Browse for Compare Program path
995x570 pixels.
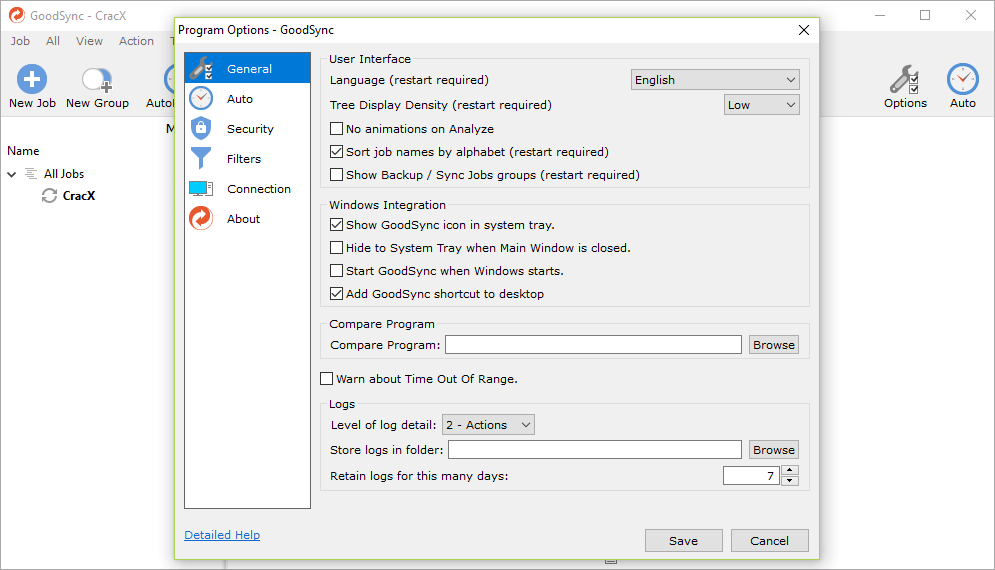(774, 345)
